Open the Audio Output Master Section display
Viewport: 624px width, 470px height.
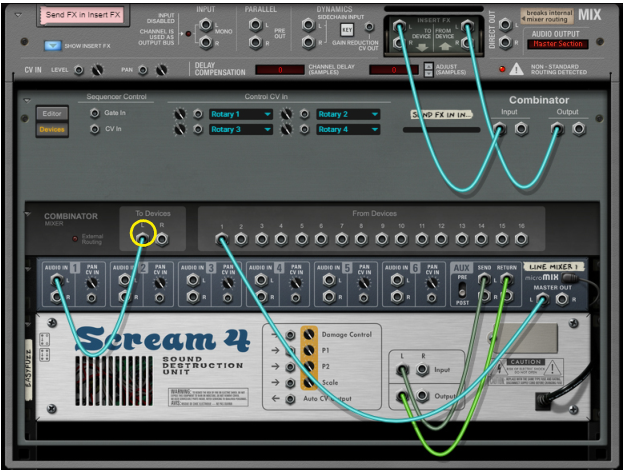(558, 44)
